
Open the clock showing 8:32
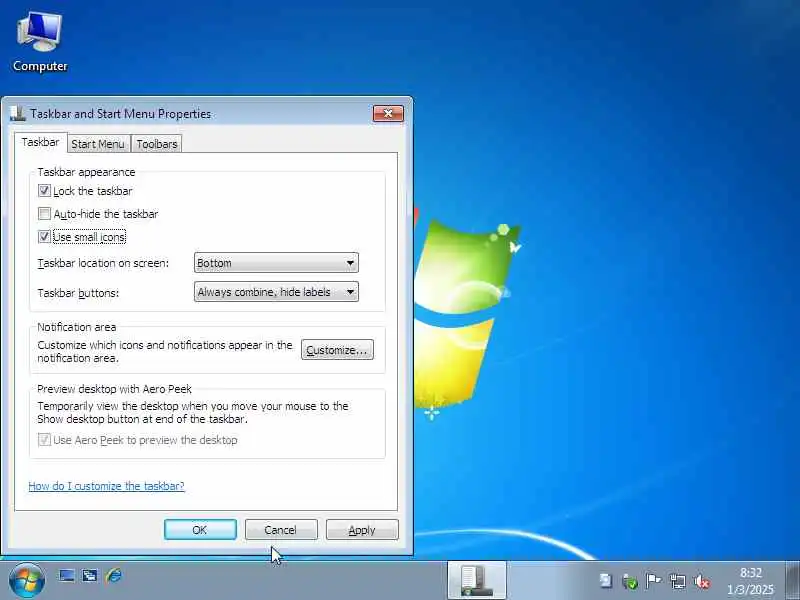(x=751, y=581)
